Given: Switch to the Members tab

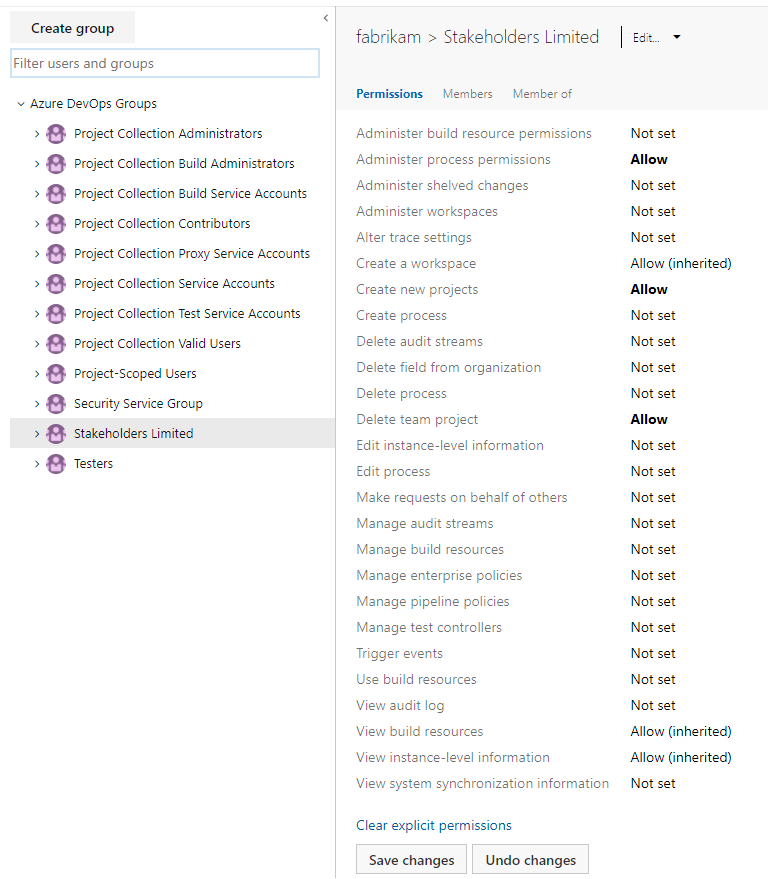Looking at the screenshot, I should click(467, 93).
